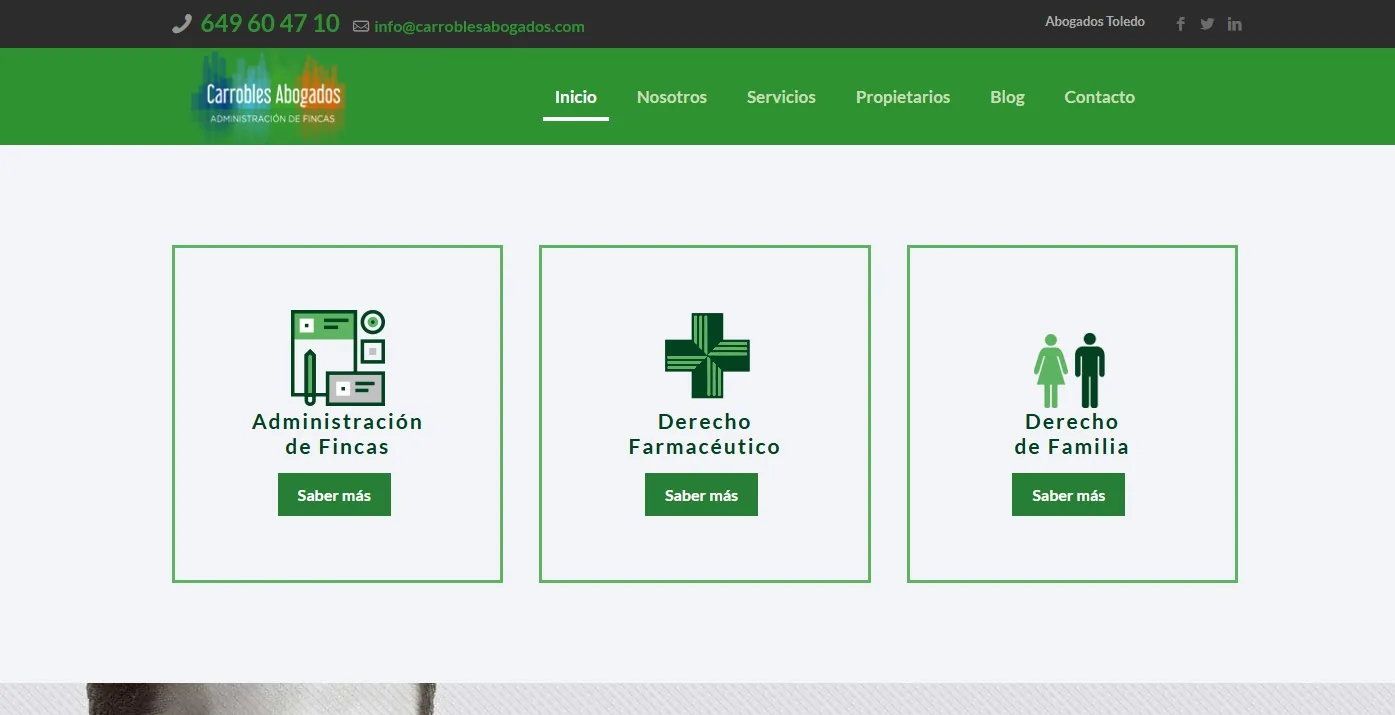
Task: Open the Blog menu item
Action: pos(1007,97)
